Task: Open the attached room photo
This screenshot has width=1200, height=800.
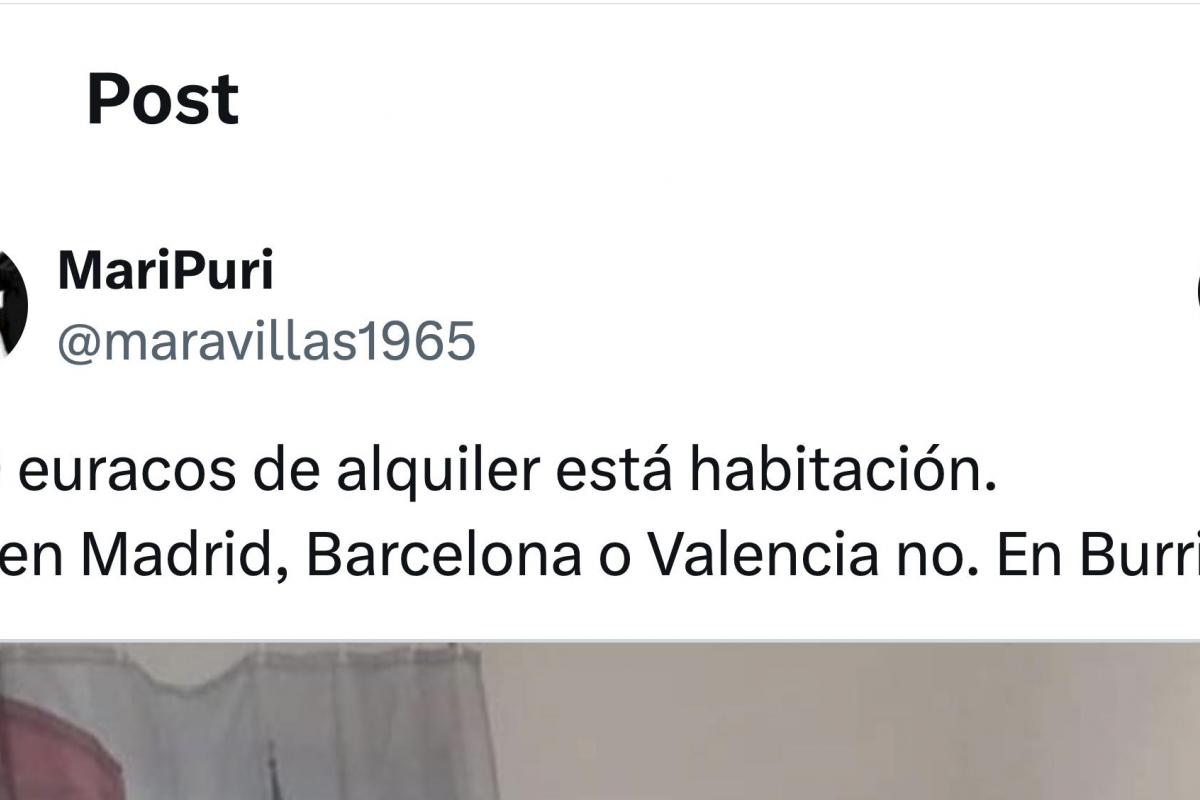Action: pos(600,722)
